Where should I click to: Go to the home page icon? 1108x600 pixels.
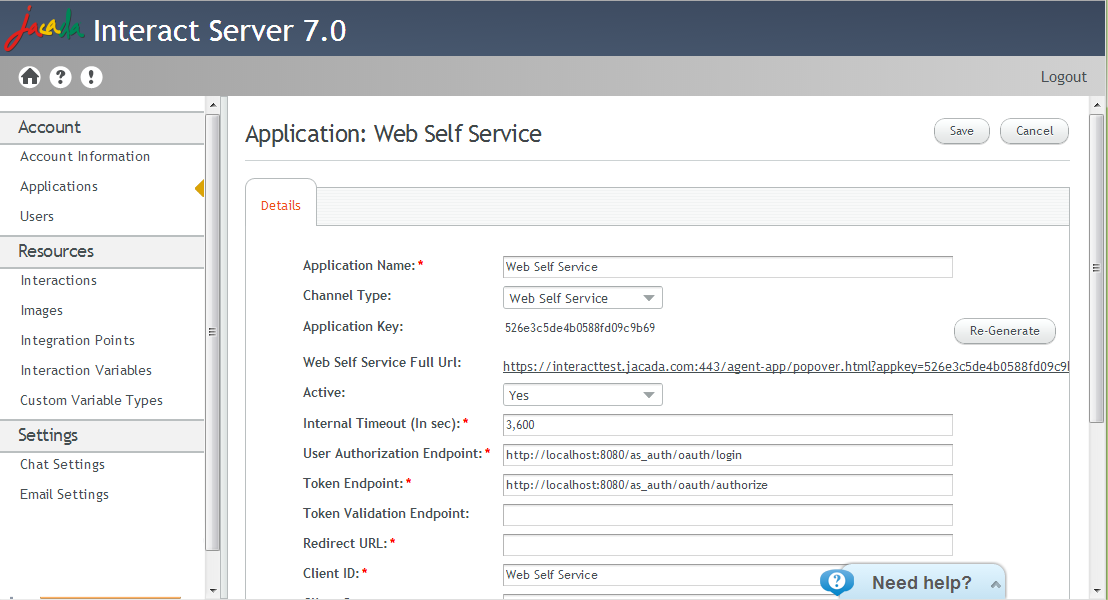[x=30, y=76]
